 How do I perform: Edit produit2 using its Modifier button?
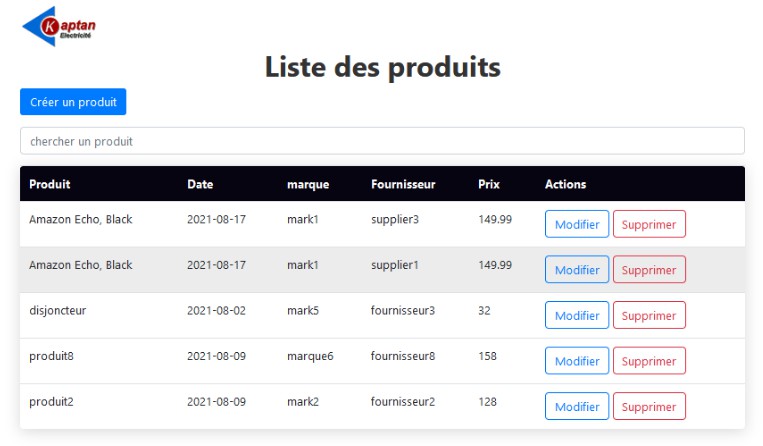tap(576, 406)
